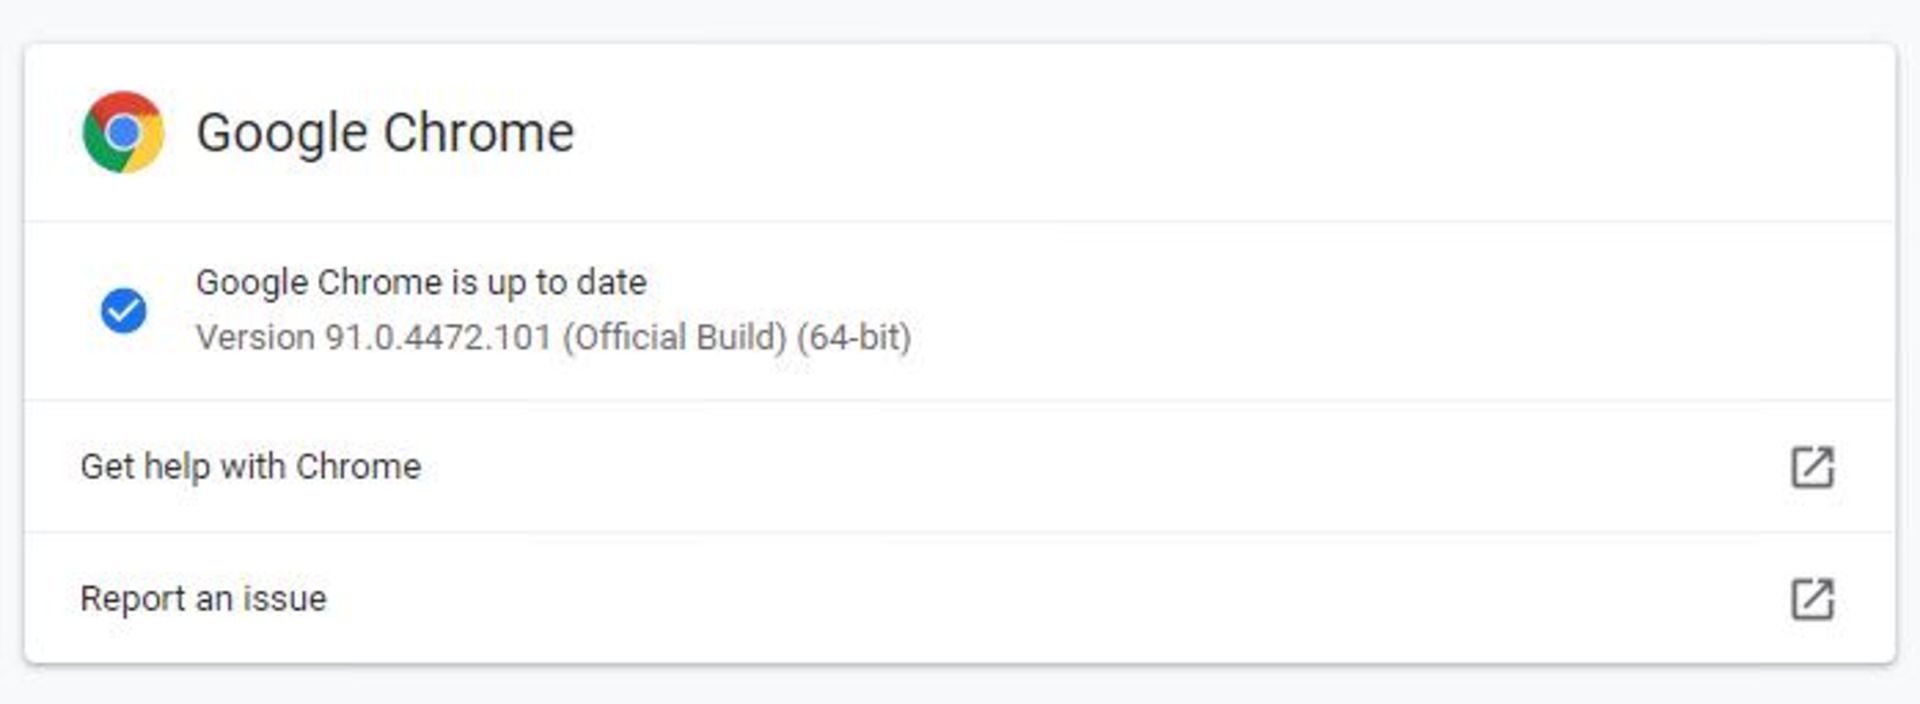Viewport: 1920px width, 704px height.
Task: Open external link icon for Get help
Action: pos(1812,467)
